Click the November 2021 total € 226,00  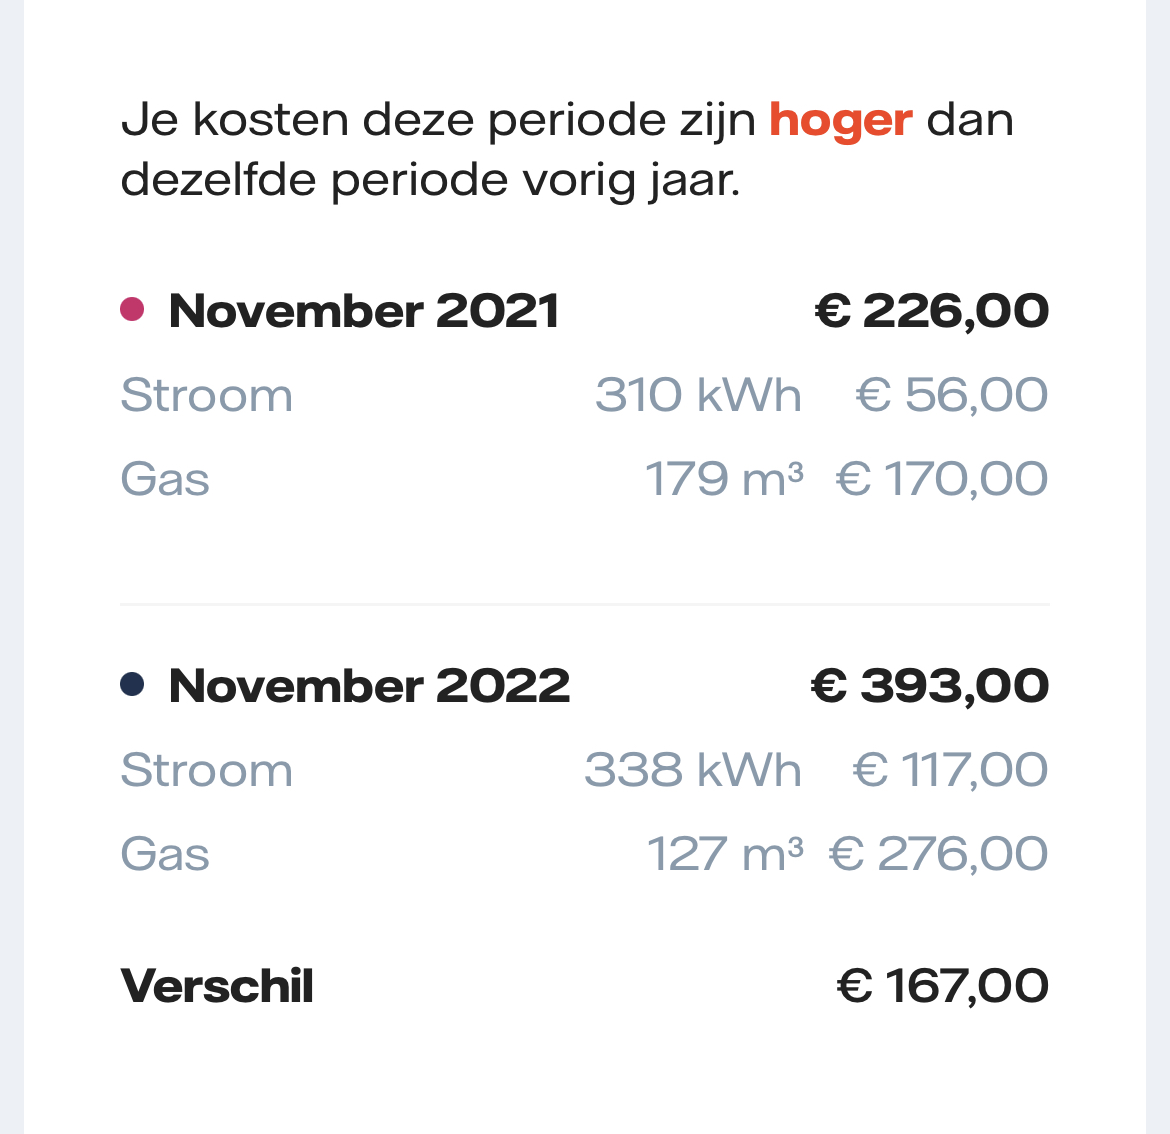(x=932, y=311)
